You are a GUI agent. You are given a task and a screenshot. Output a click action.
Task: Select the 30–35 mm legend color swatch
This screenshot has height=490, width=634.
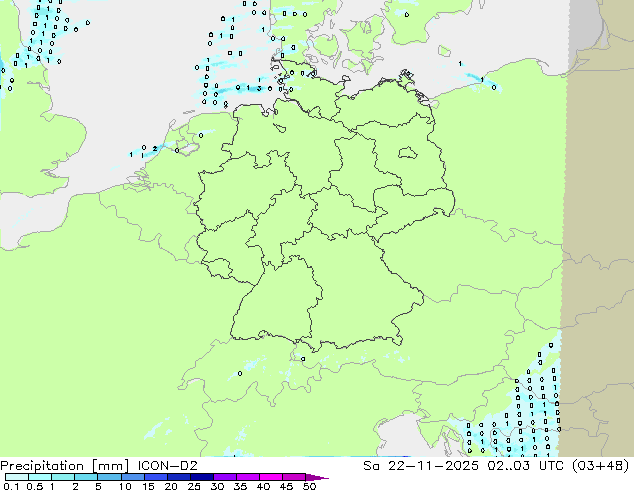click(x=224, y=477)
